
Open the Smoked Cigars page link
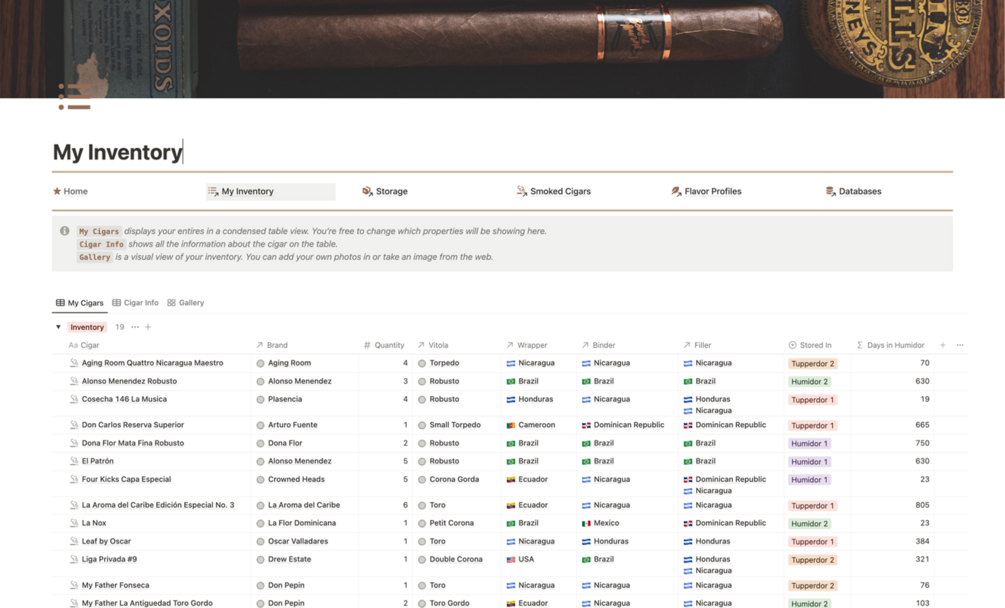pyautogui.click(x=554, y=191)
